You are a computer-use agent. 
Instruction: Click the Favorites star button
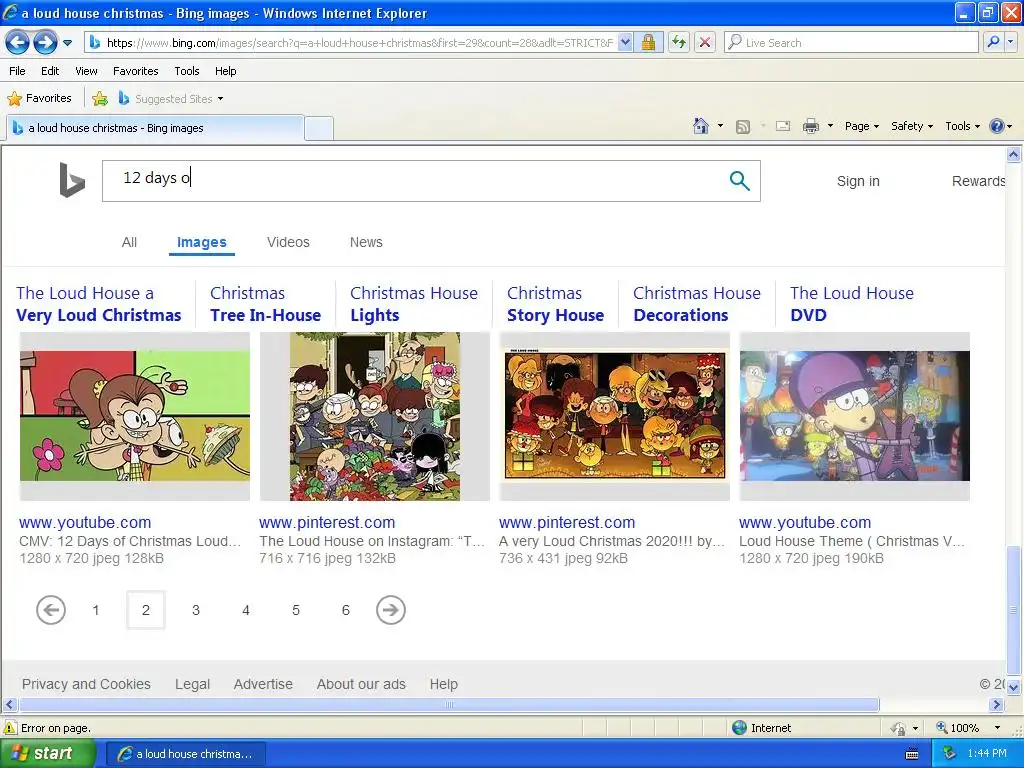39,99
